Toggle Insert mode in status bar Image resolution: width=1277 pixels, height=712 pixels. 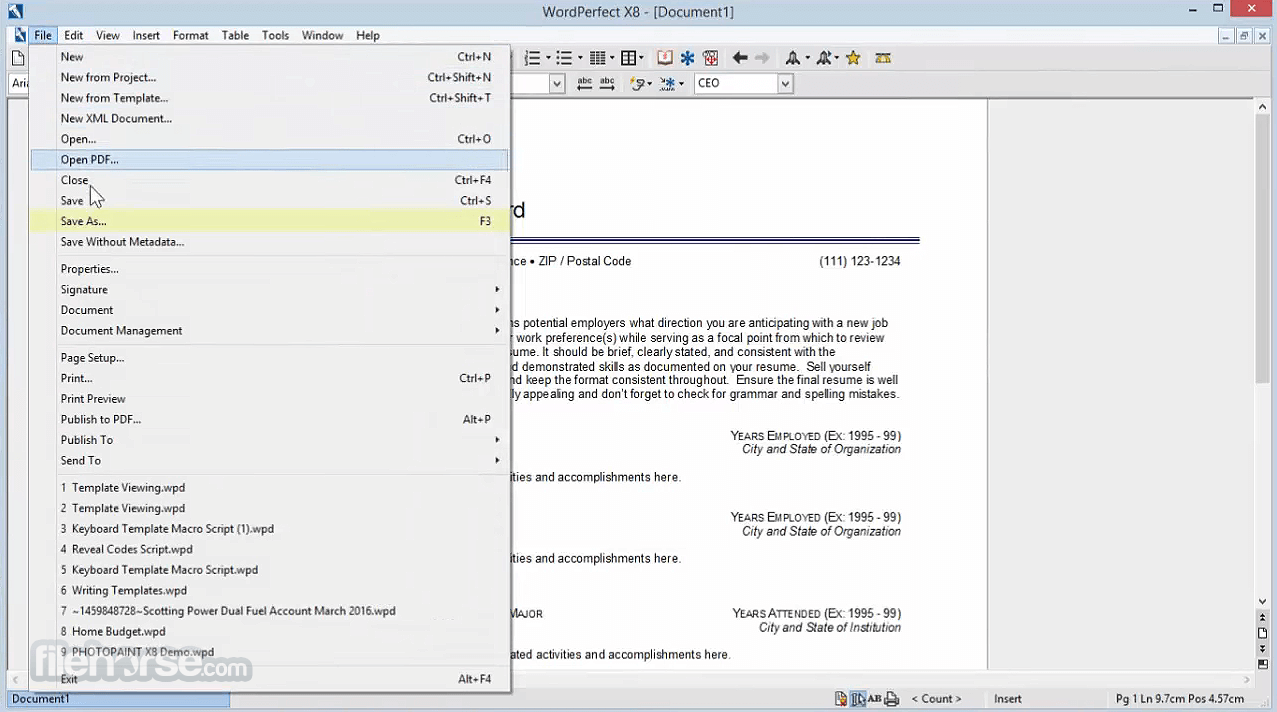[x=1008, y=699]
